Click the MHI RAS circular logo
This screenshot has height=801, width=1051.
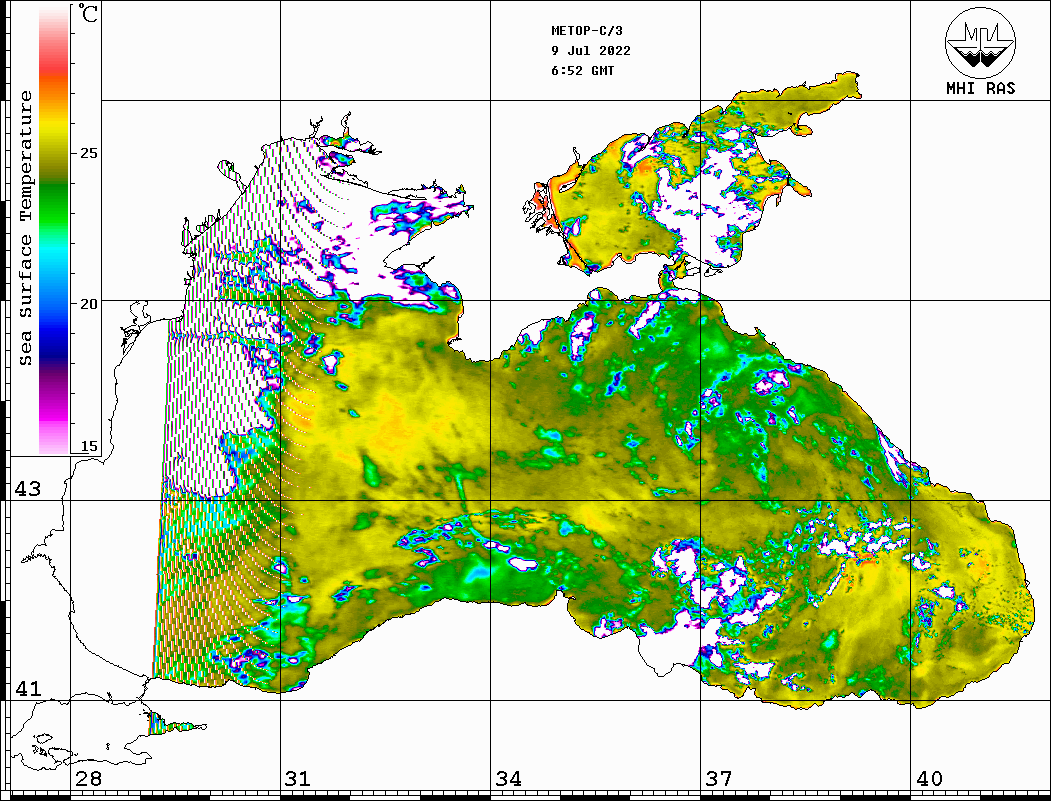[x=981, y=42]
